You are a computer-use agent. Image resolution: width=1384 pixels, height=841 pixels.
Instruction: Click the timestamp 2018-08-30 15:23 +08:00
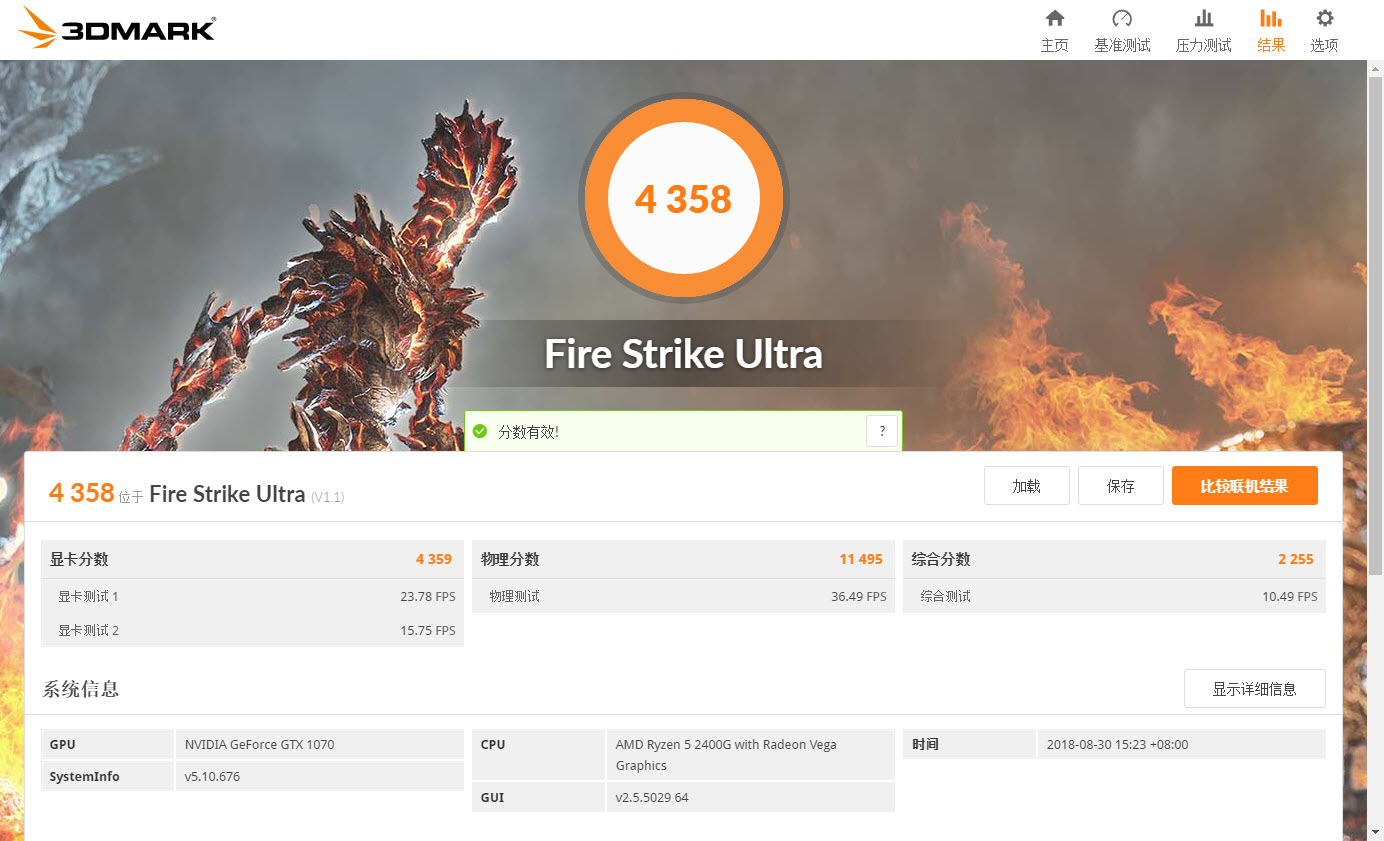click(1182, 744)
